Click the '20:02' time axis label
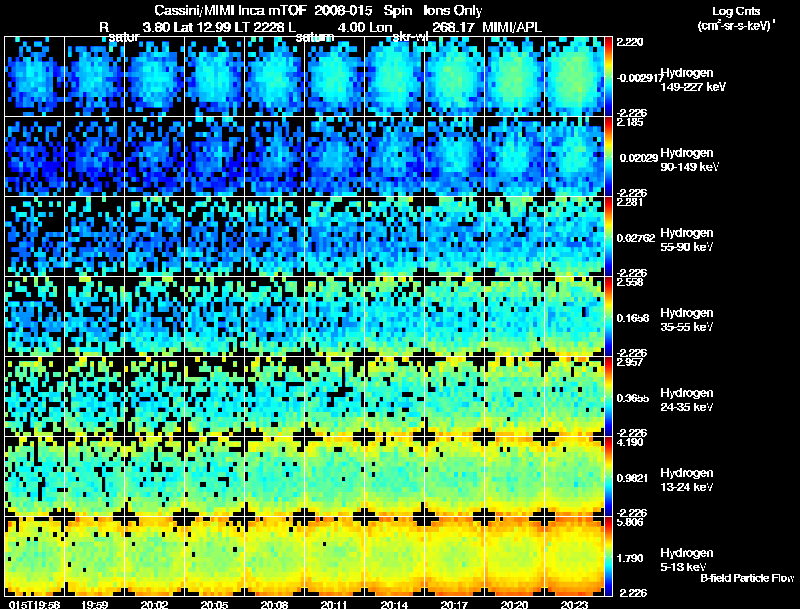800x609 pixels. click(154, 604)
